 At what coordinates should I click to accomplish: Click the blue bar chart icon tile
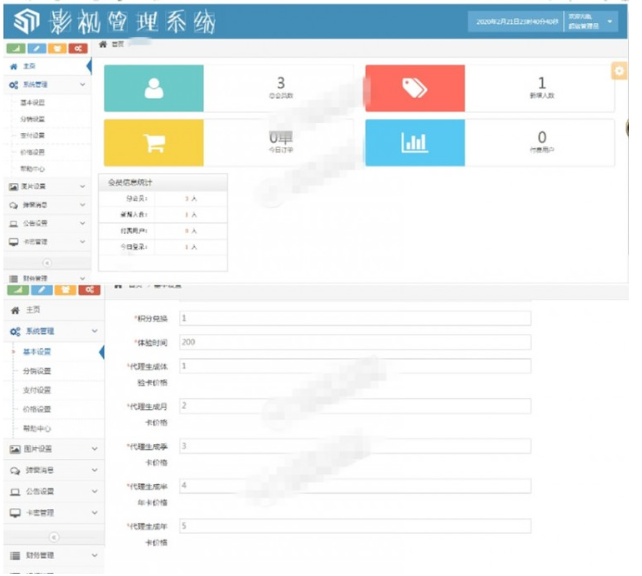[414, 142]
